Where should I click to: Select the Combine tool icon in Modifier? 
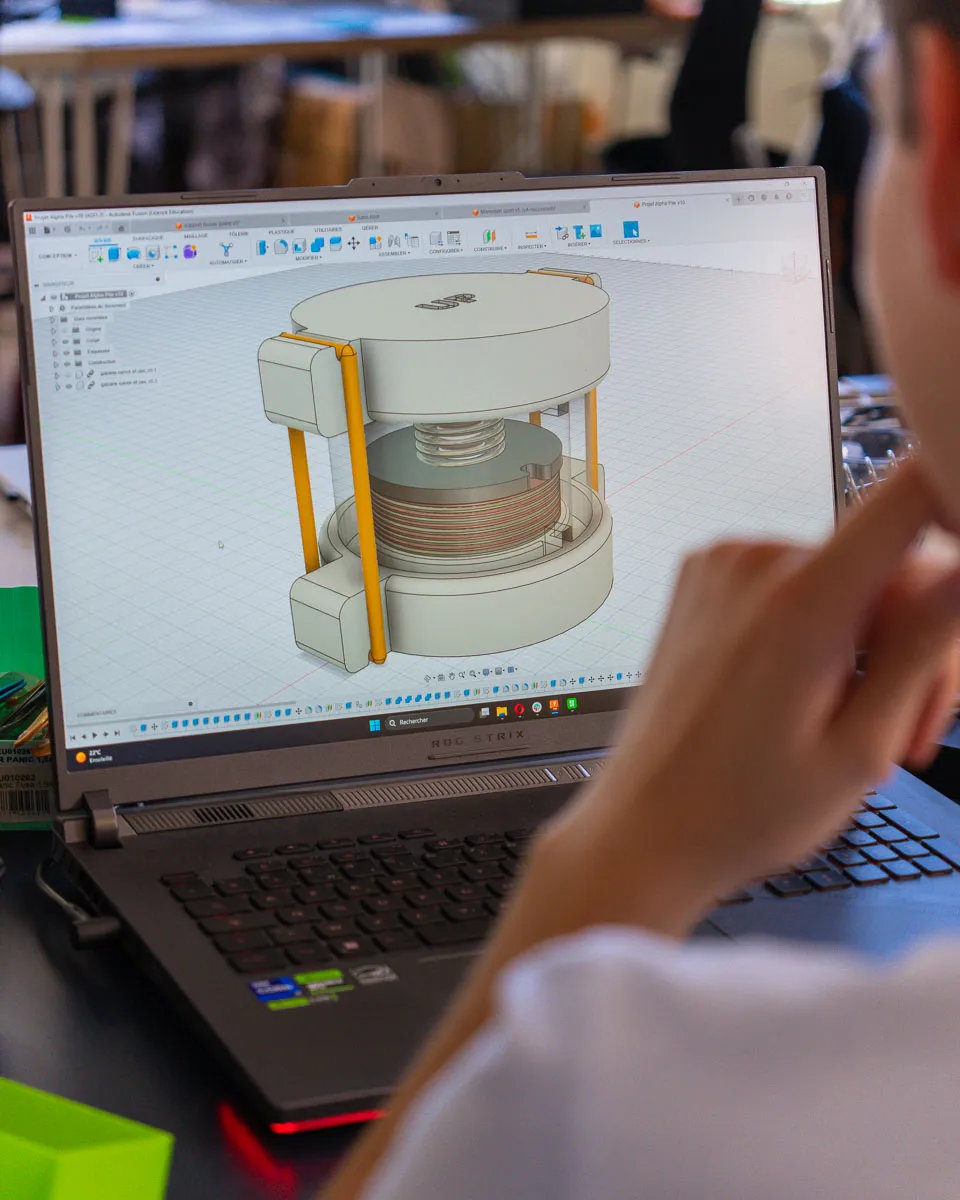click(317, 244)
